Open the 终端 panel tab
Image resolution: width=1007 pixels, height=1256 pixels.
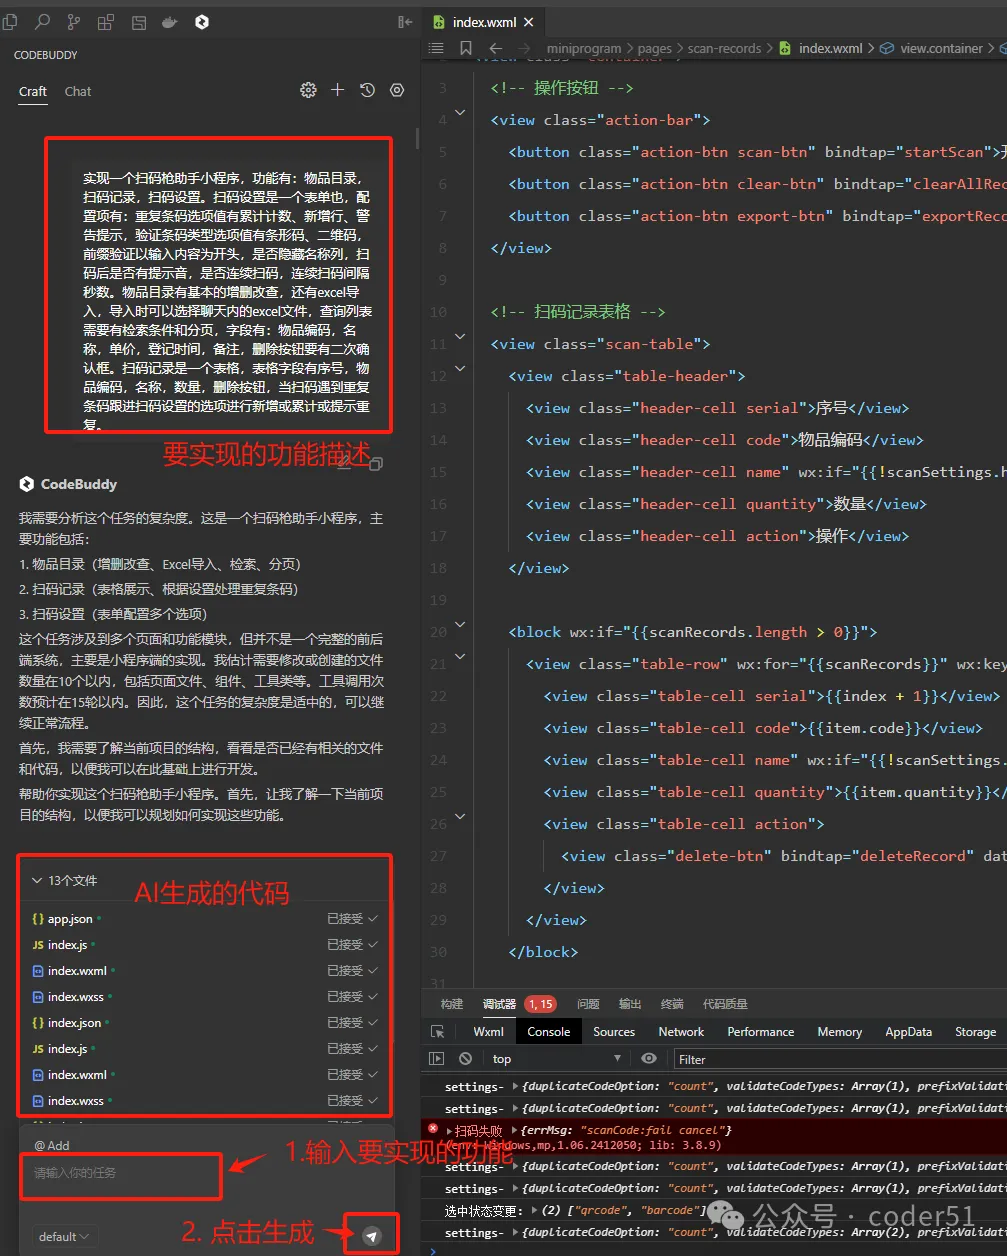point(672,1004)
